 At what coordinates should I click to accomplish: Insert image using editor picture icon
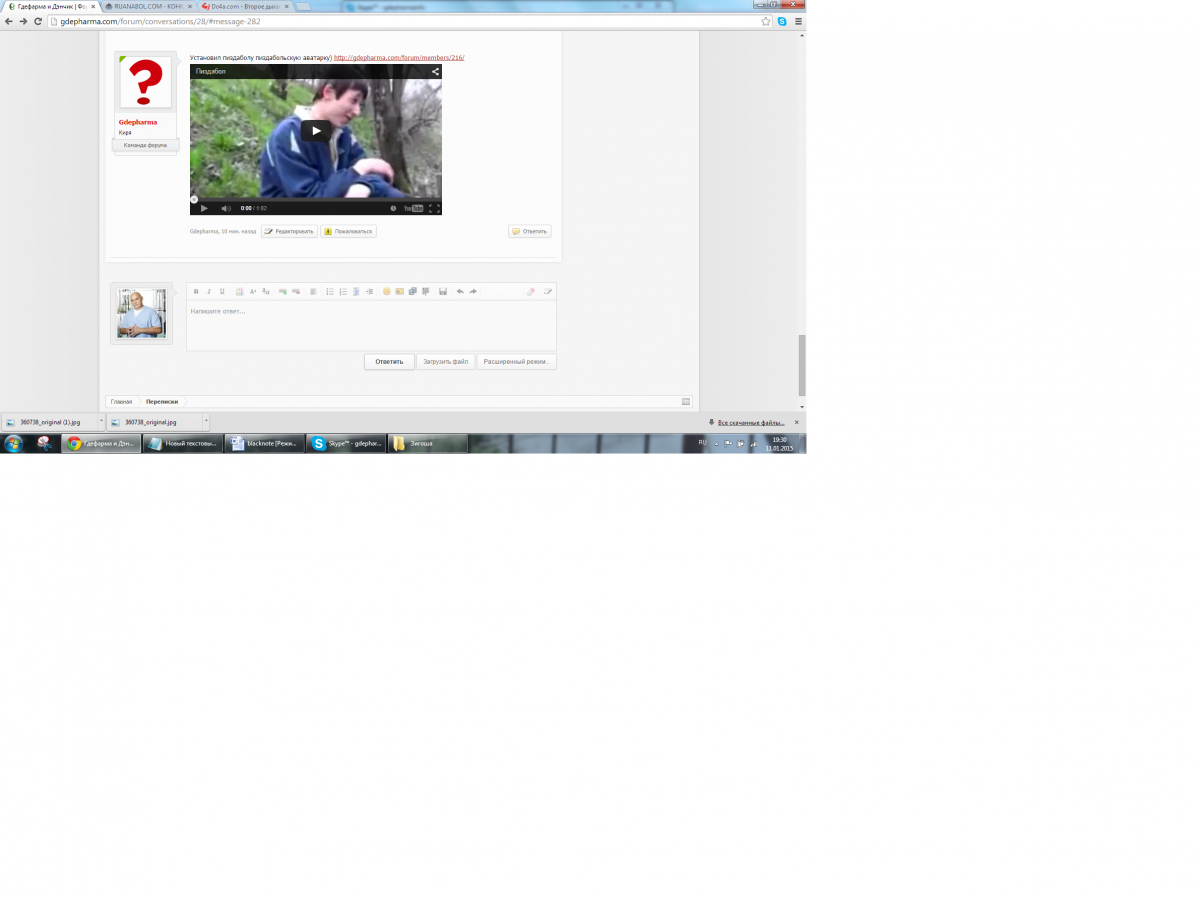click(399, 292)
